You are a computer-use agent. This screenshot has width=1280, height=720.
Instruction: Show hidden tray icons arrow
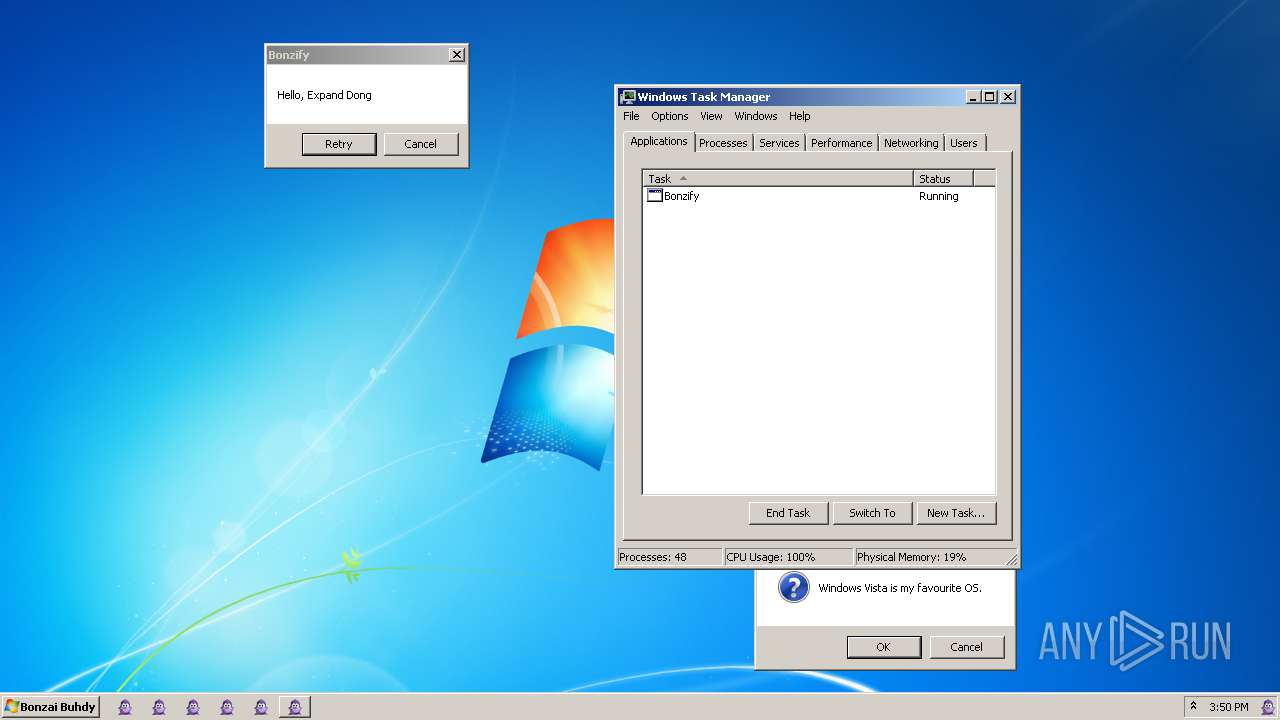point(1193,706)
